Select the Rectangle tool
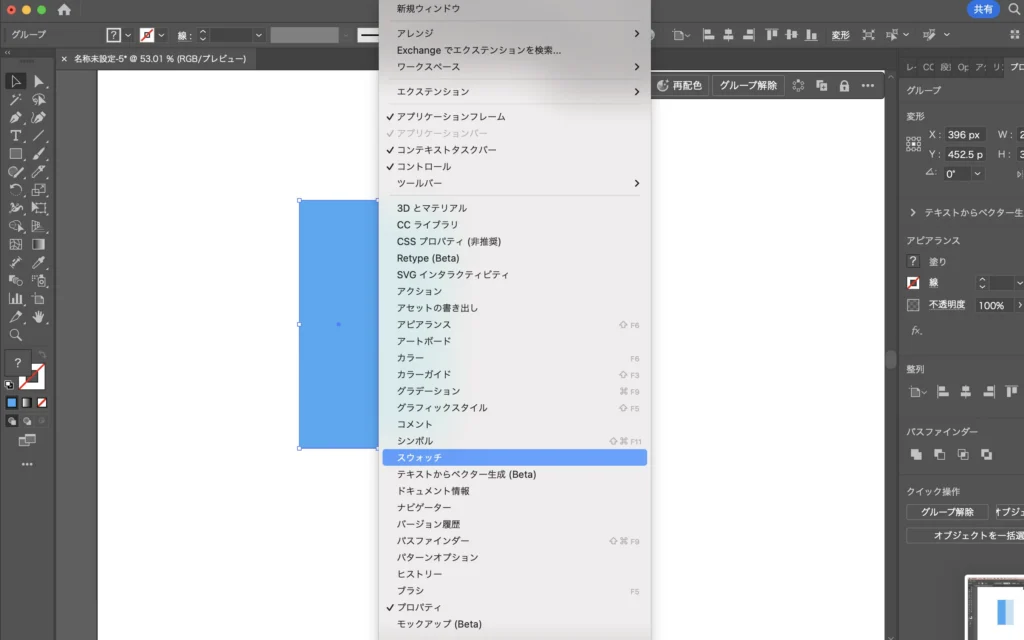 pos(16,154)
